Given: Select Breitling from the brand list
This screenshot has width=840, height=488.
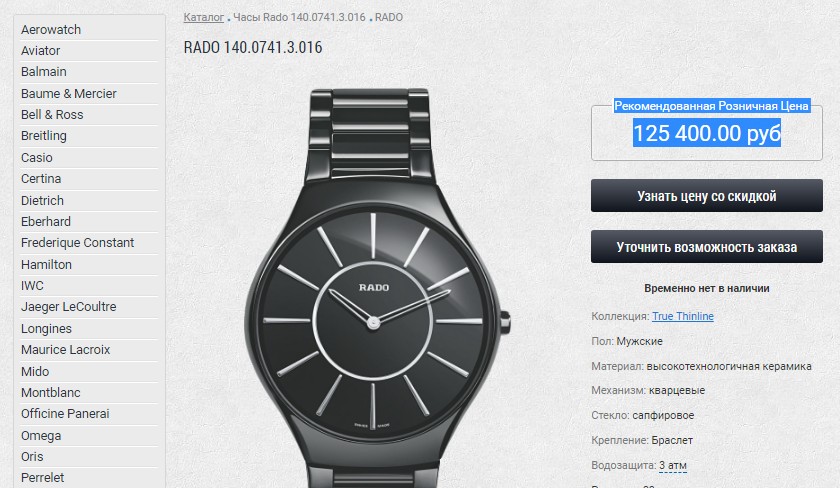Looking at the screenshot, I should point(44,136).
